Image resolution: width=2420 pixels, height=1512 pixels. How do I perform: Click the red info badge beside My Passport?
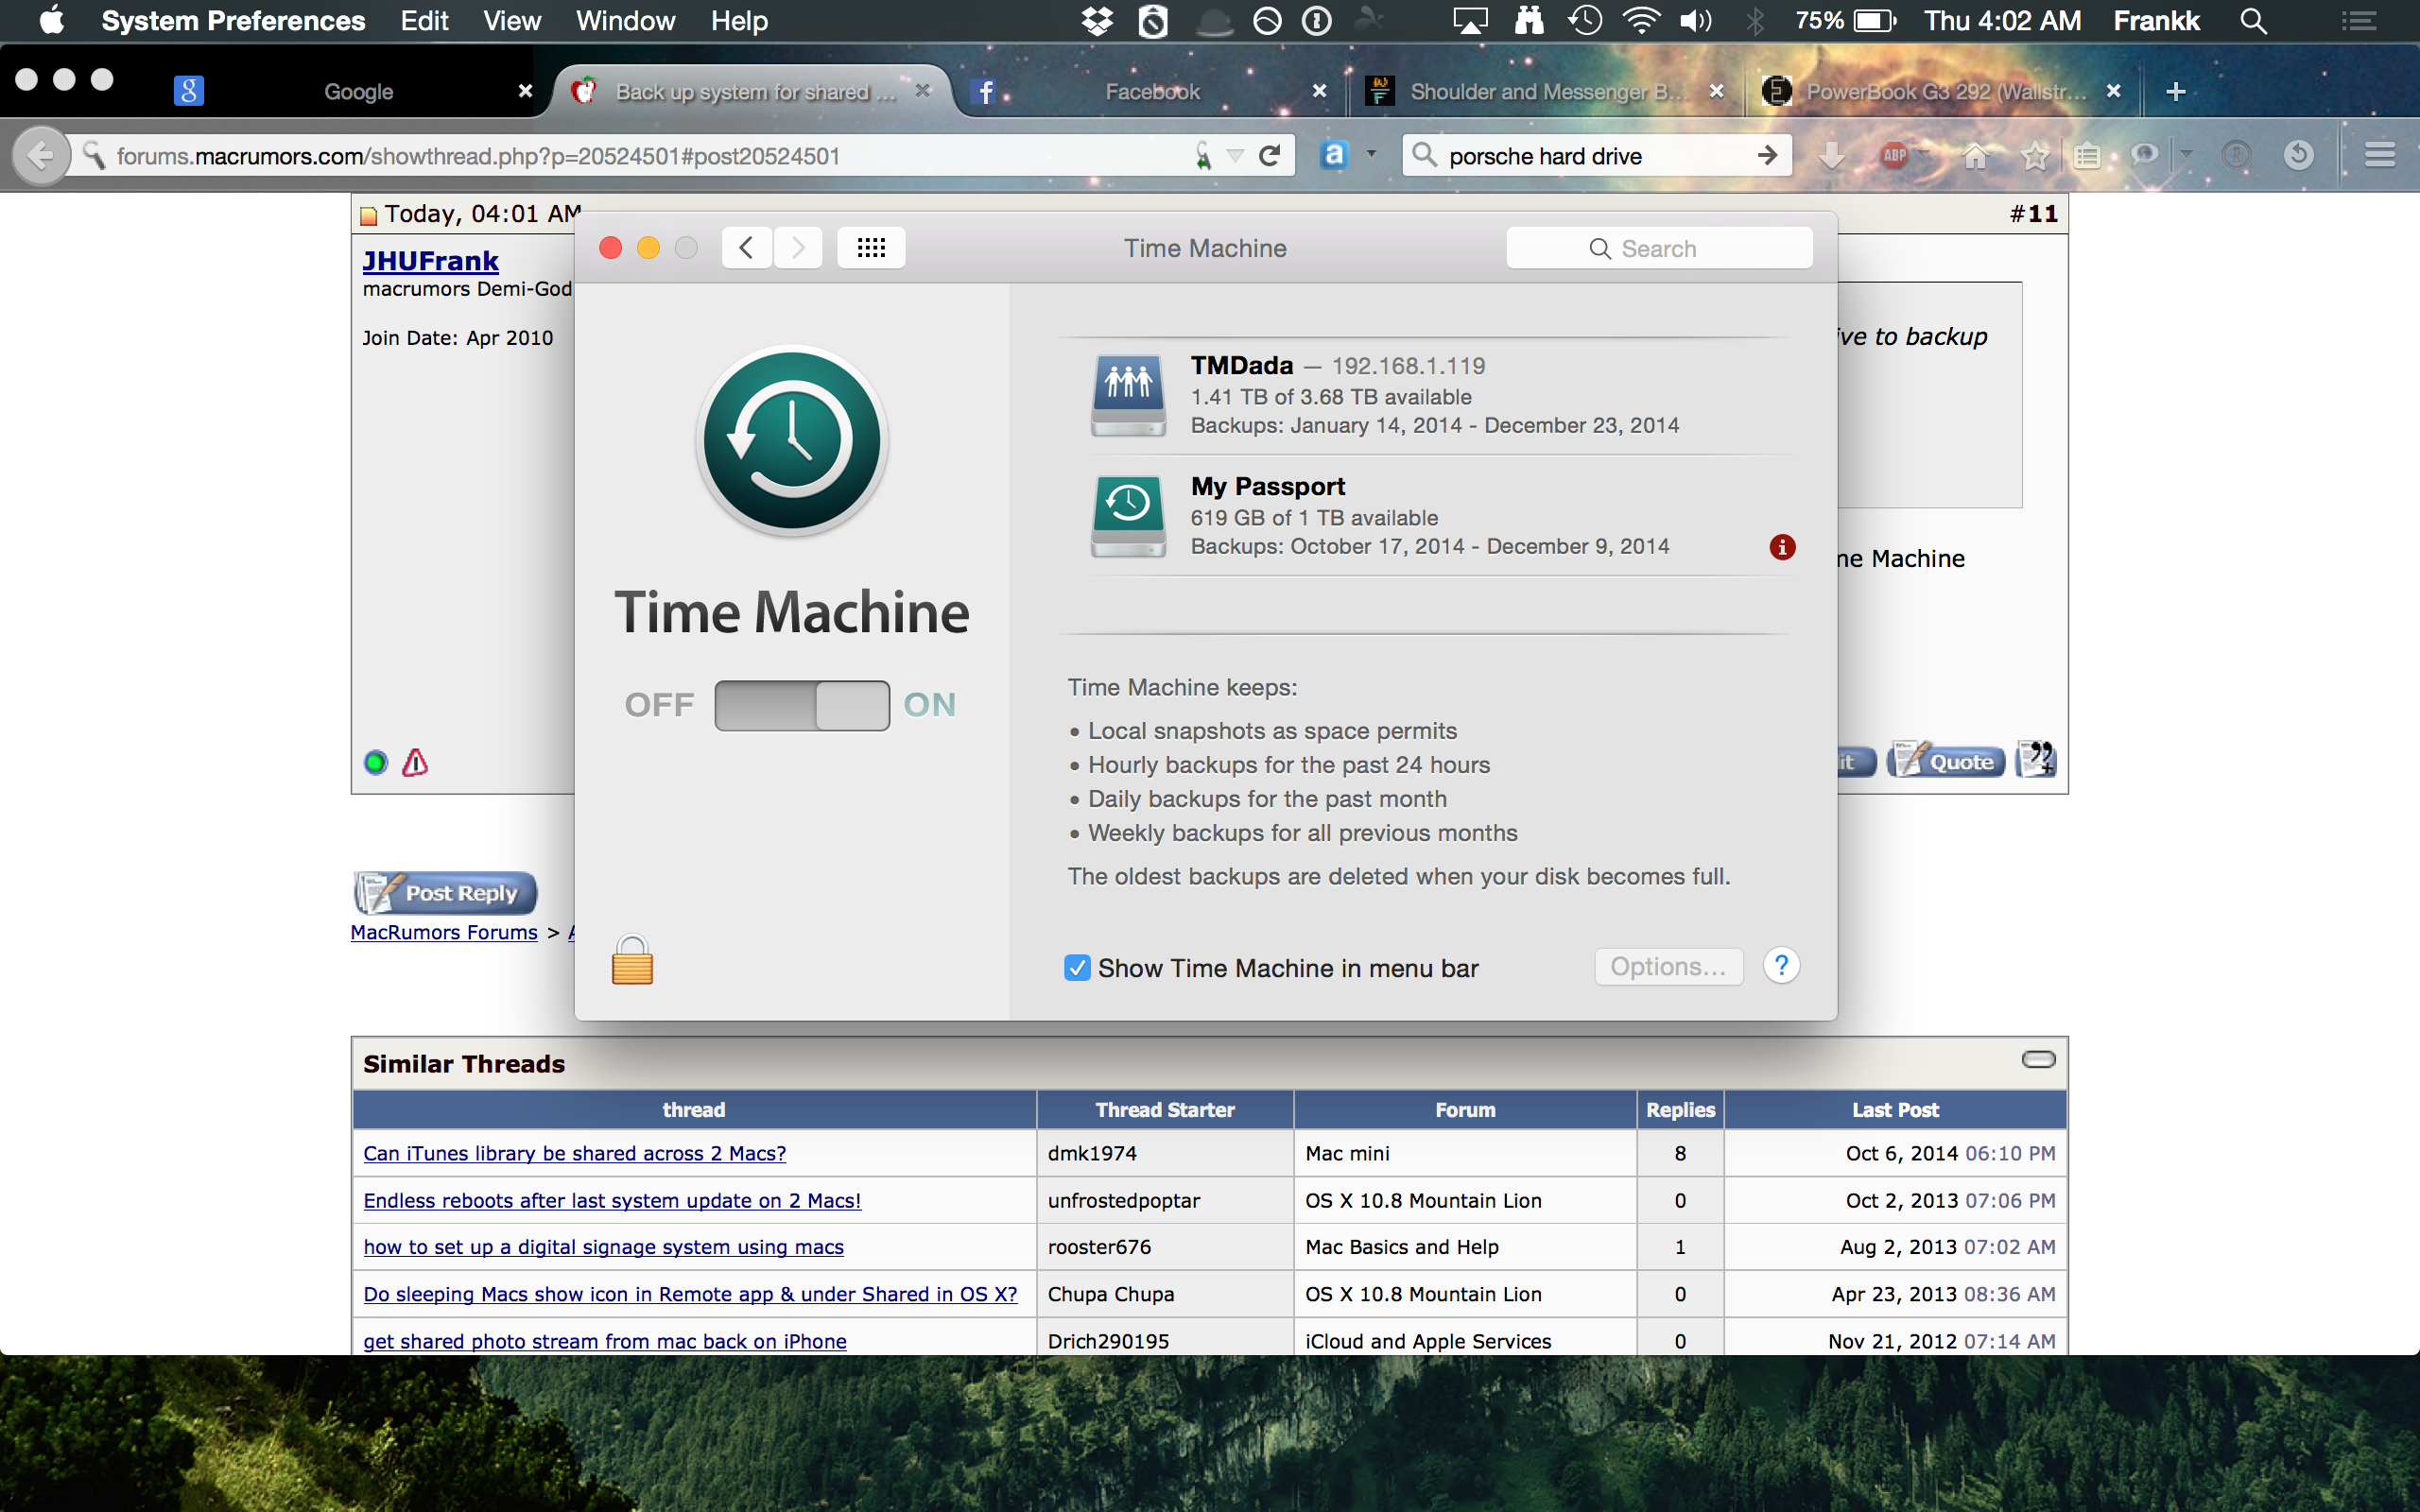(x=1782, y=547)
